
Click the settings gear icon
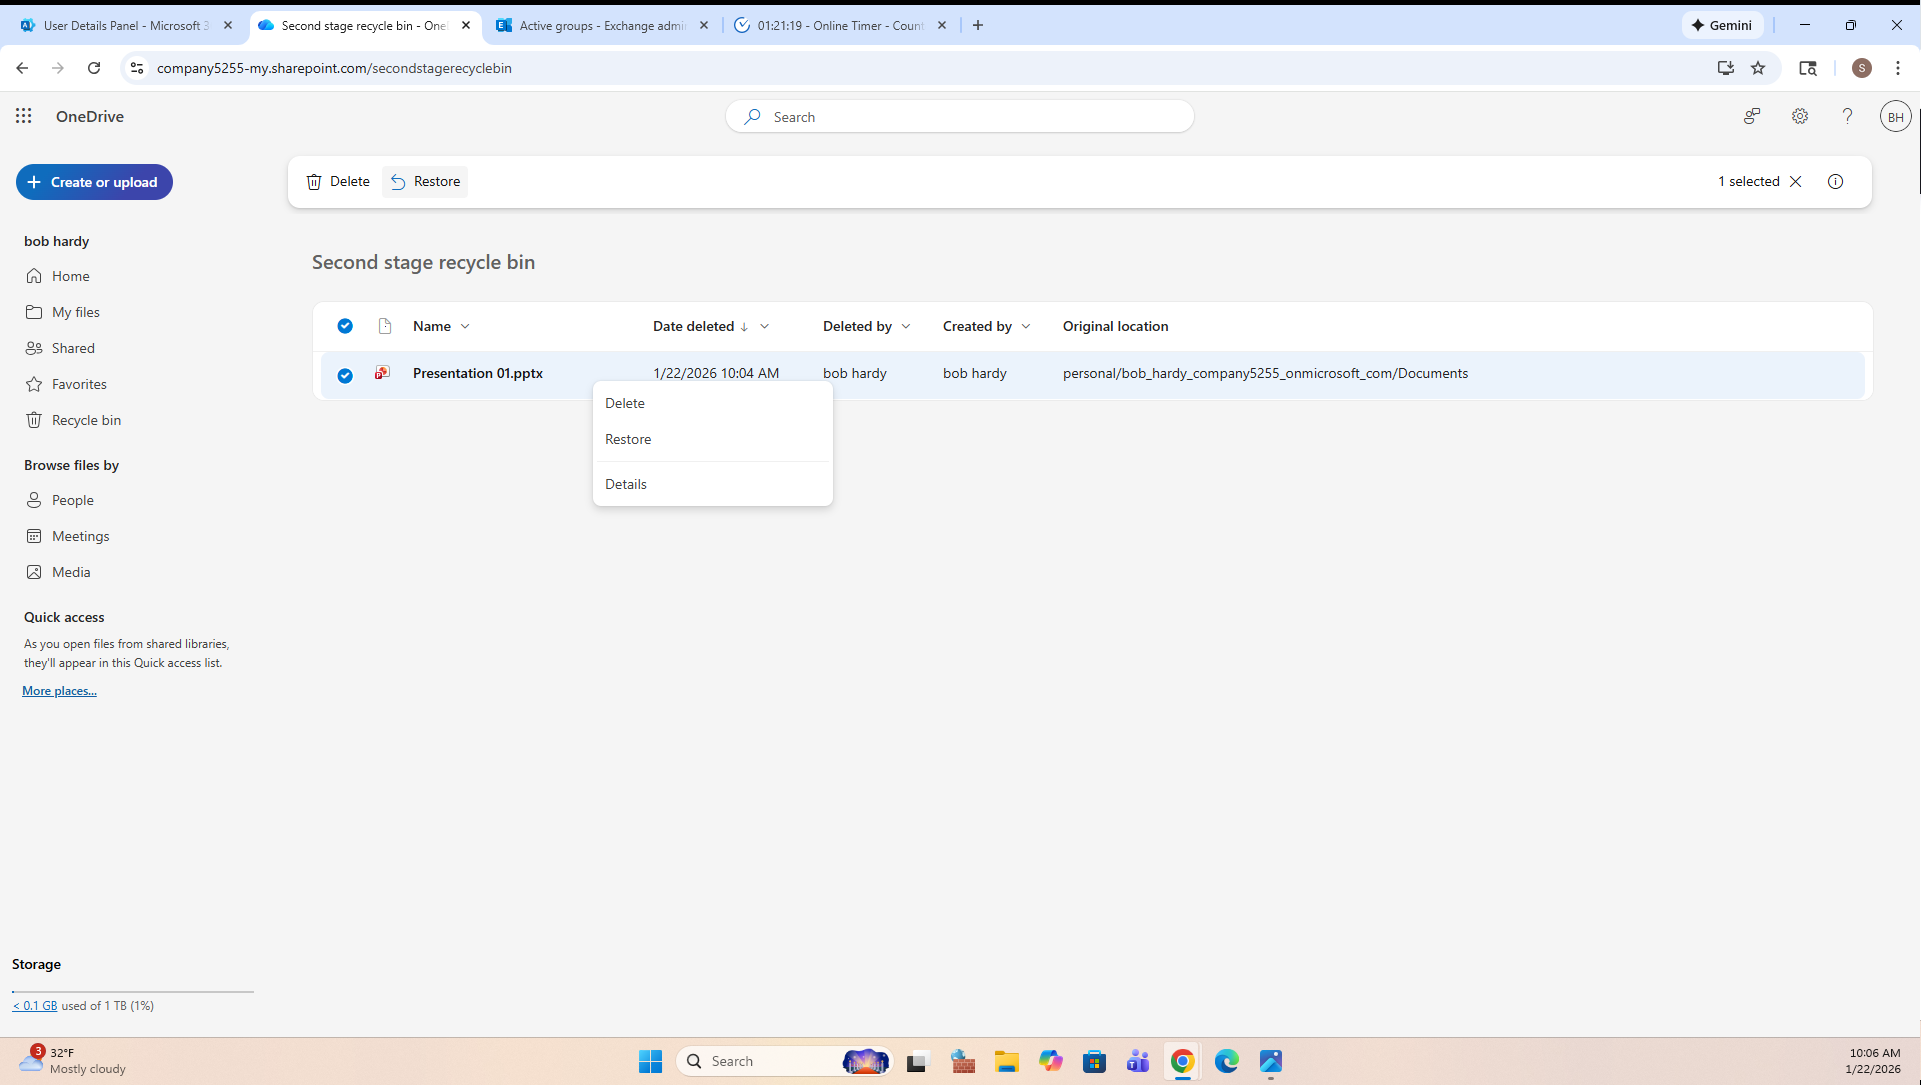click(x=1800, y=116)
